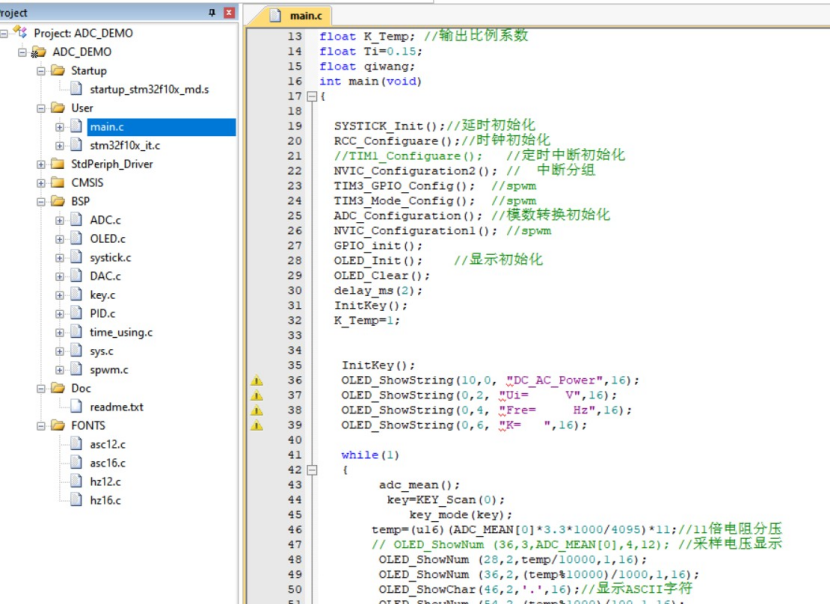This screenshot has height=605, width=830.
Task: Click adc_mean() call on line 43
Action: coord(419,485)
